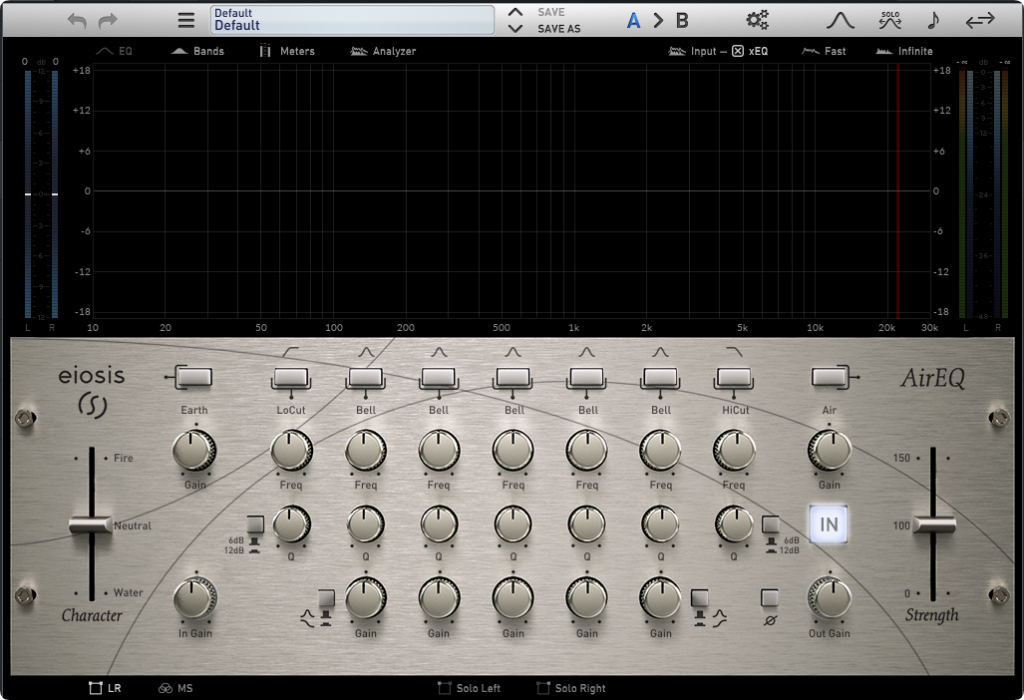Copy A to B with arrow

(x=658, y=21)
